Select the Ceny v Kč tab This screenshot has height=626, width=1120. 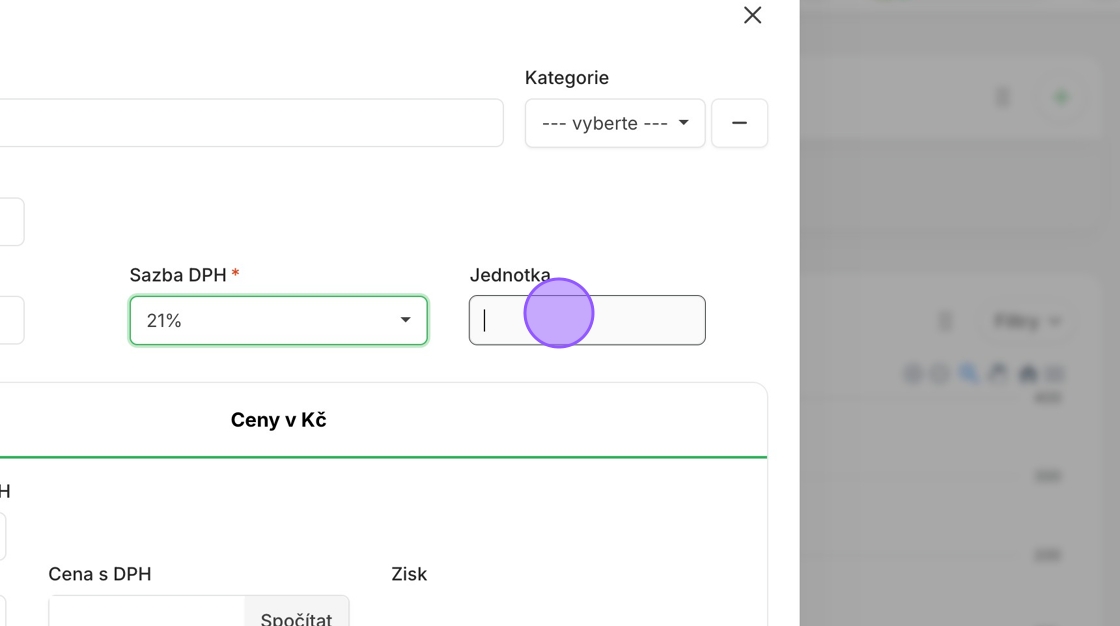pos(279,420)
